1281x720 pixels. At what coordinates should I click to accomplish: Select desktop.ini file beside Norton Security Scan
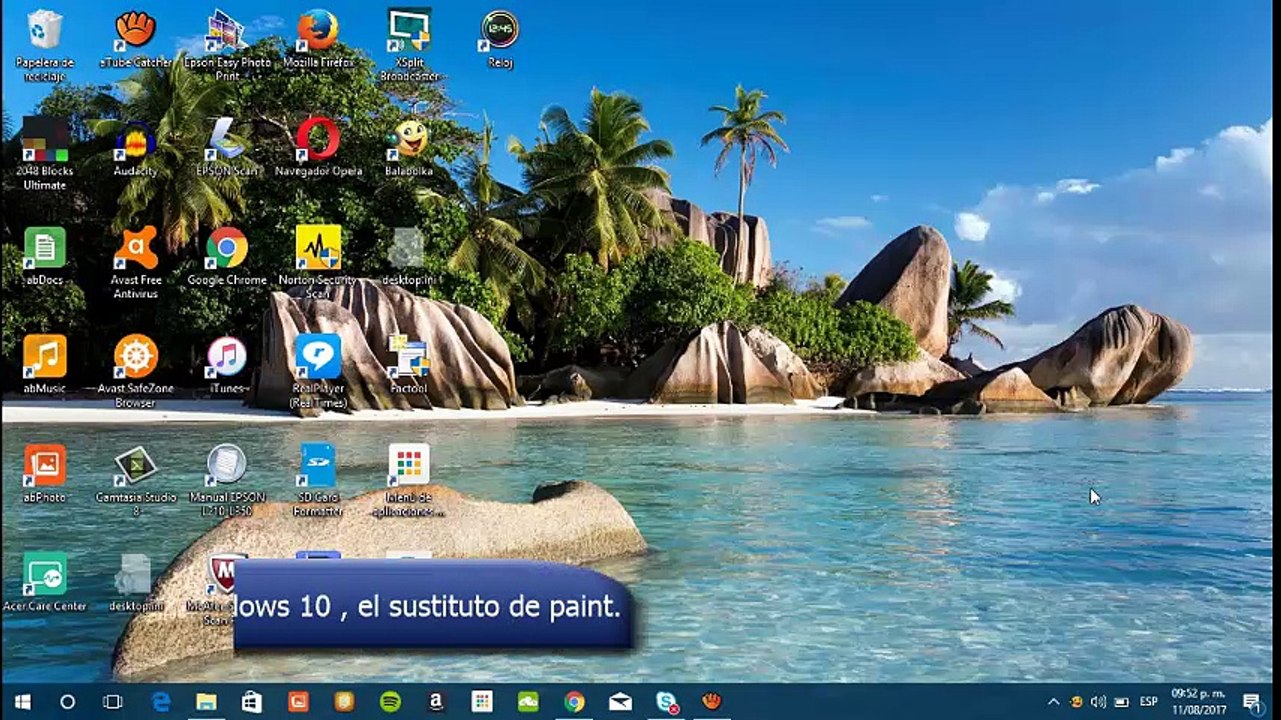(x=408, y=257)
